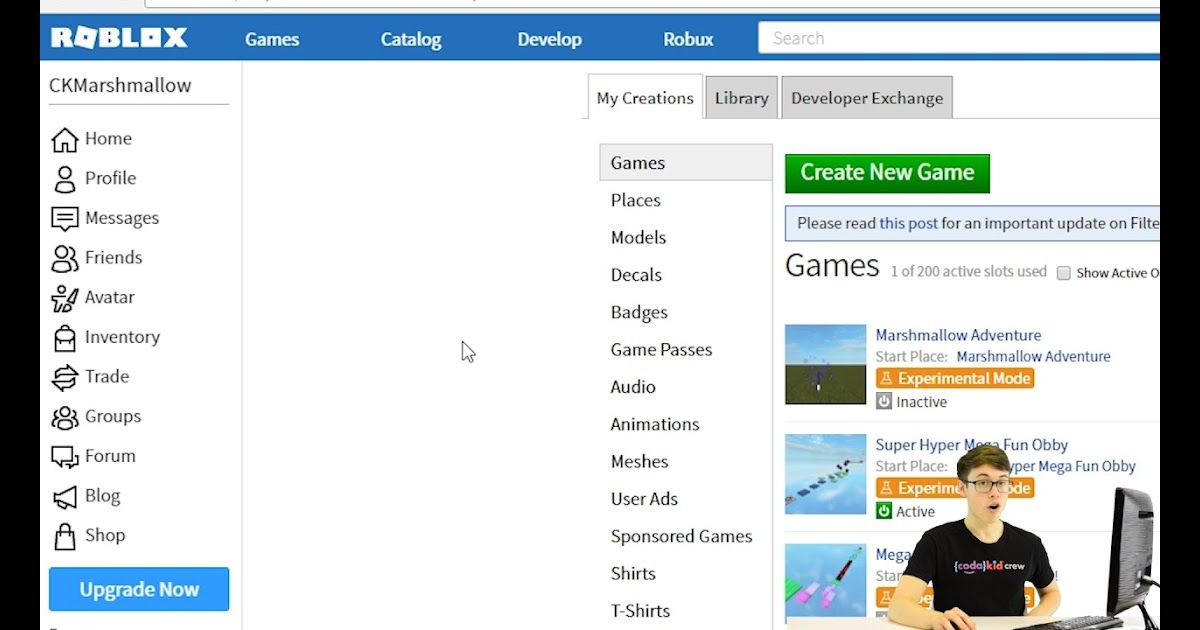Click the Friends label in sidebar
Viewport: 1200px width, 630px height.
(x=113, y=258)
